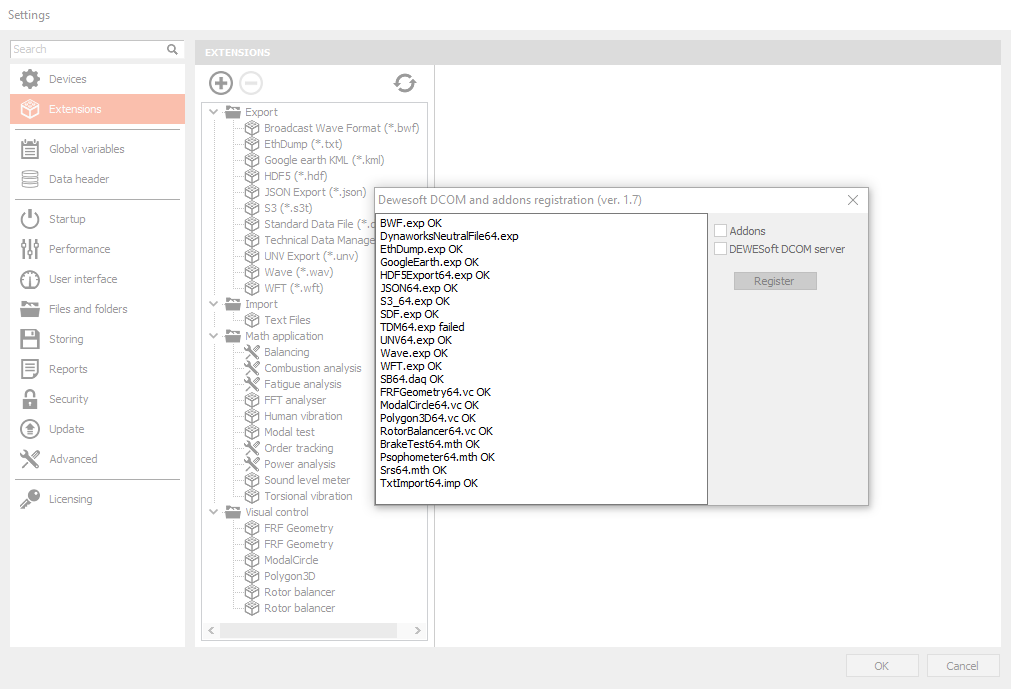Screen dimensions: 1011x689
Task: Click the Security padlock icon
Action: (x=30, y=399)
